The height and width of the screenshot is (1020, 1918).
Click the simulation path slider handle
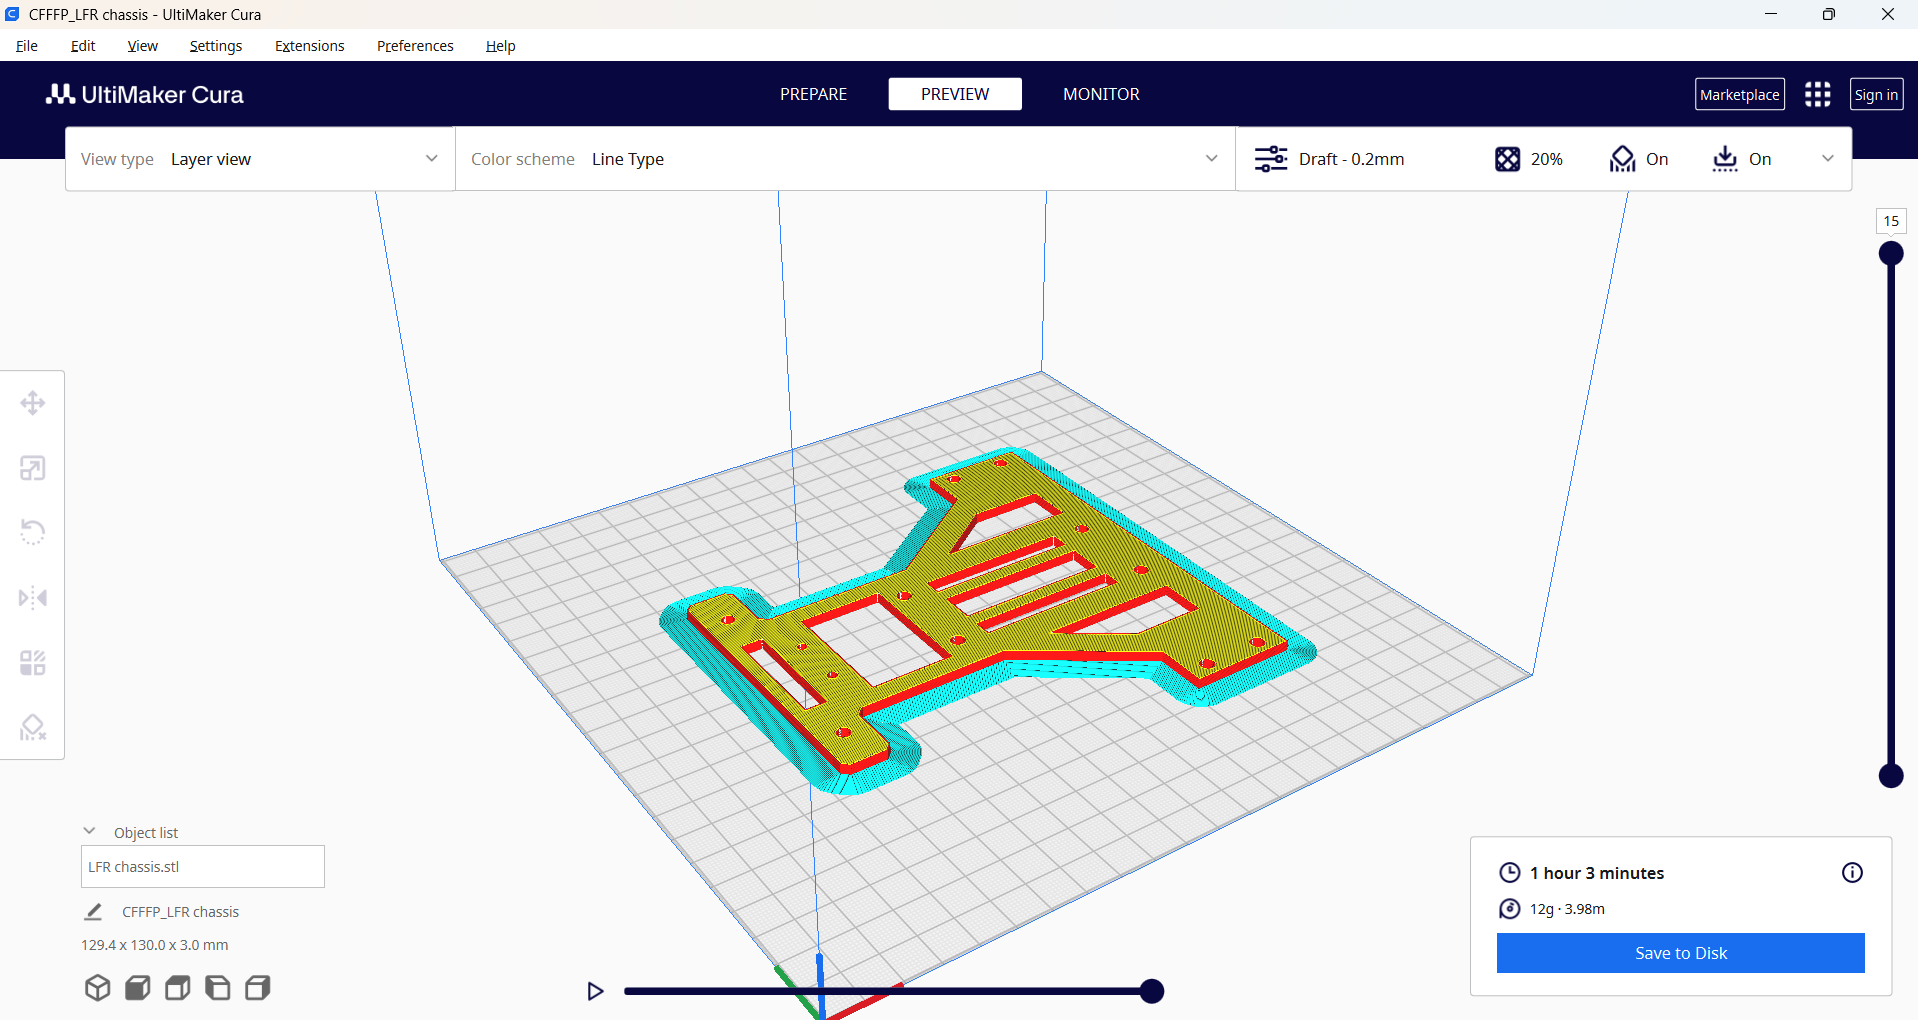[x=1152, y=991]
